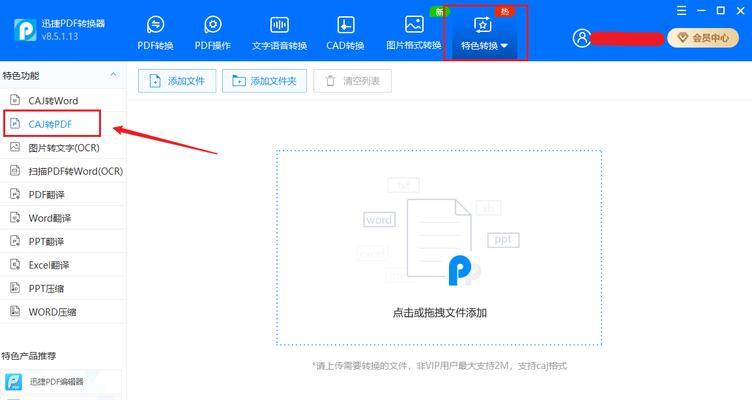Screen dimensions: 752x400
Task: Select 扫描PDF转Word(OCR) option
Action: click(63, 171)
